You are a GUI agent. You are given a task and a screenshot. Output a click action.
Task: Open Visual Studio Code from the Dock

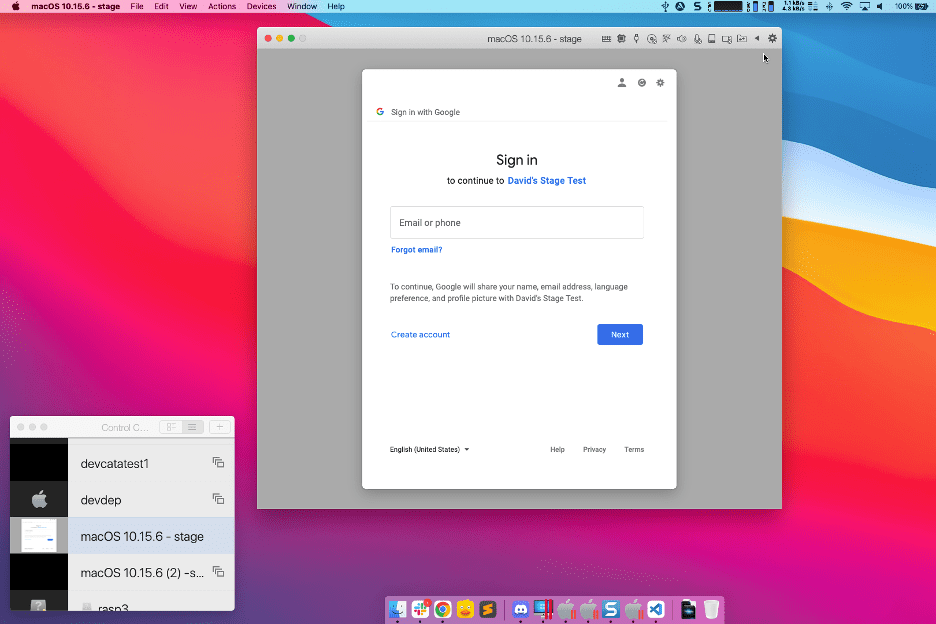(655, 609)
